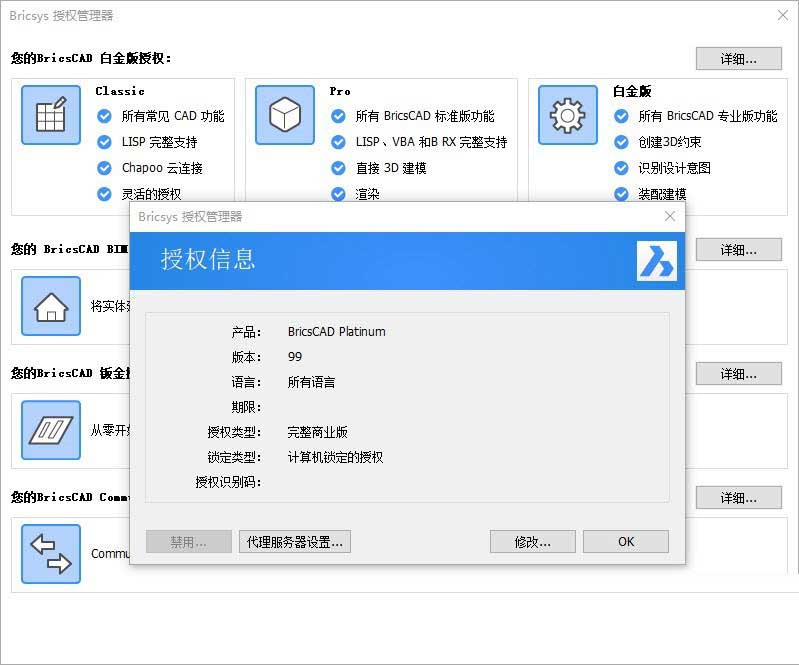The width and height of the screenshot is (799, 665).
Task: Click the greyed 禁用... button
Action: [189, 542]
